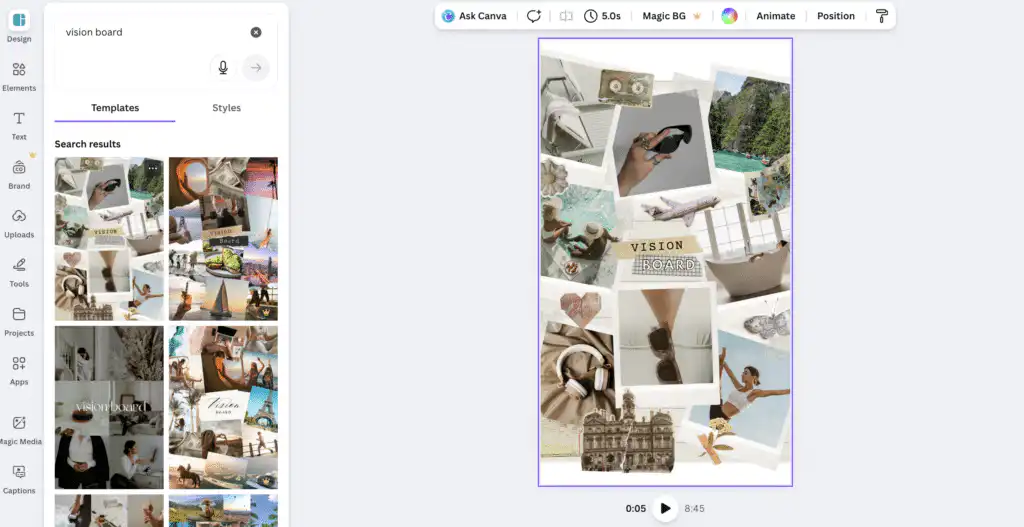1024x527 pixels.
Task: Click the magic regenerate icon in toolbar
Action: pos(534,16)
